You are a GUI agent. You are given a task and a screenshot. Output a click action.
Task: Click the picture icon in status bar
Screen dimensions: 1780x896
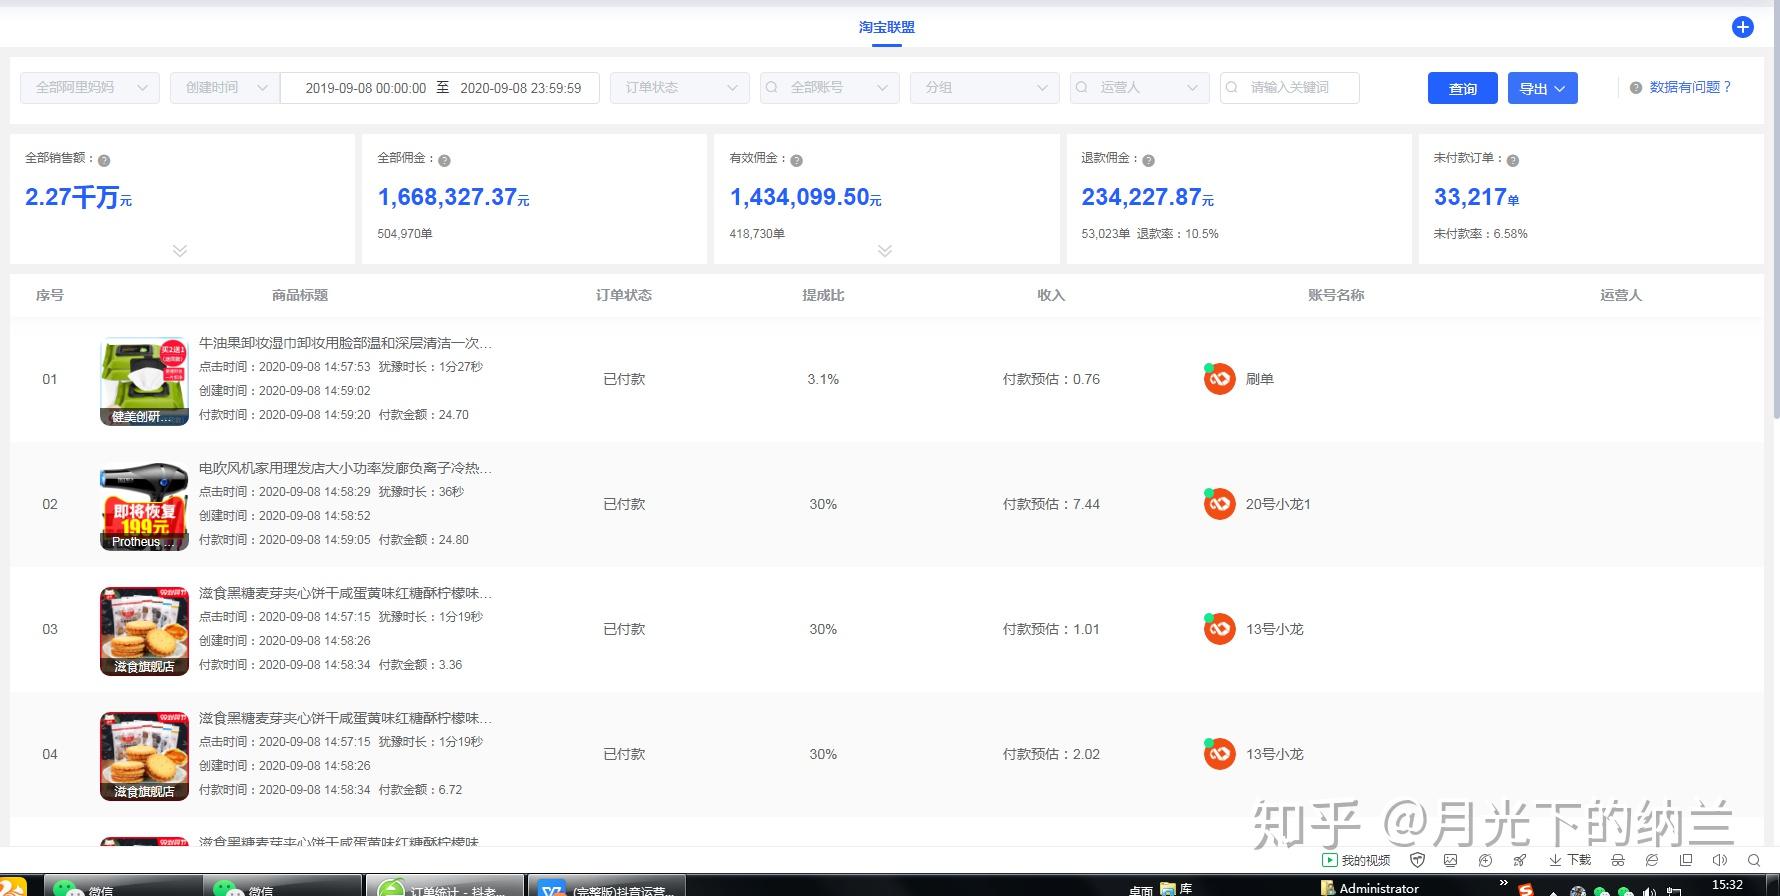[x=1451, y=860]
